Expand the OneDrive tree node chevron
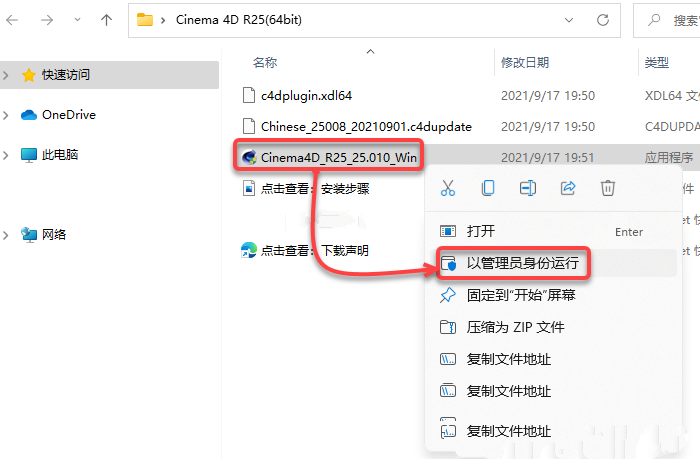This screenshot has height=459, width=700. (x=6, y=115)
